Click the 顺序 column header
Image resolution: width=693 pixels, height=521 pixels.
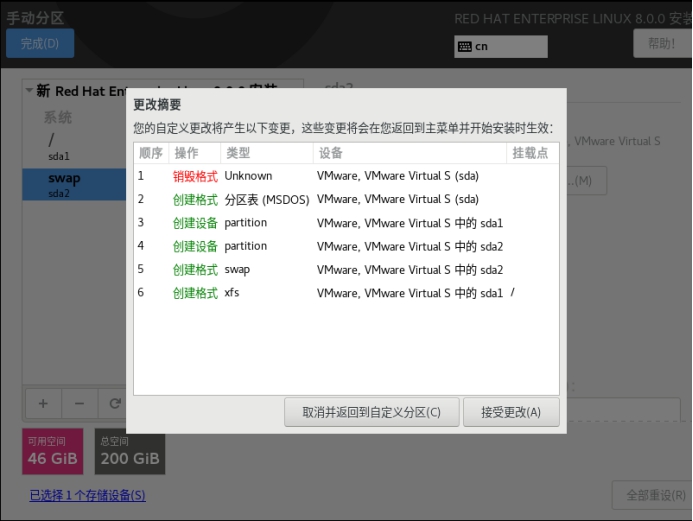coord(151,153)
